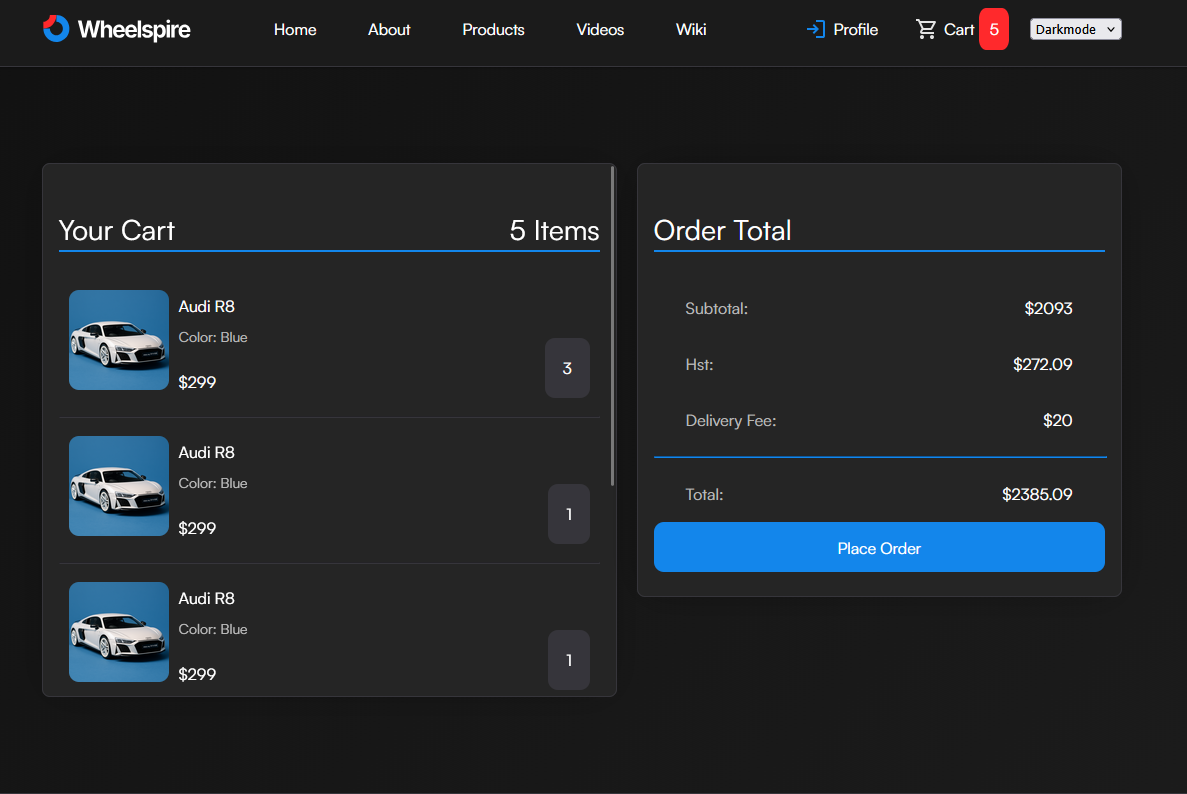Click the first item's quantity field
Screen dimensions: 1187x794
567,368
